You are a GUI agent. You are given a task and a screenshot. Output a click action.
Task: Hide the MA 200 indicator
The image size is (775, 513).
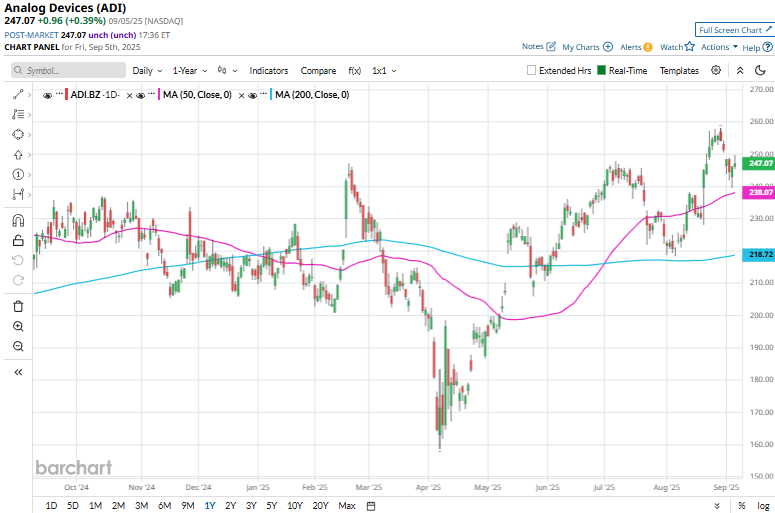click(x=252, y=95)
